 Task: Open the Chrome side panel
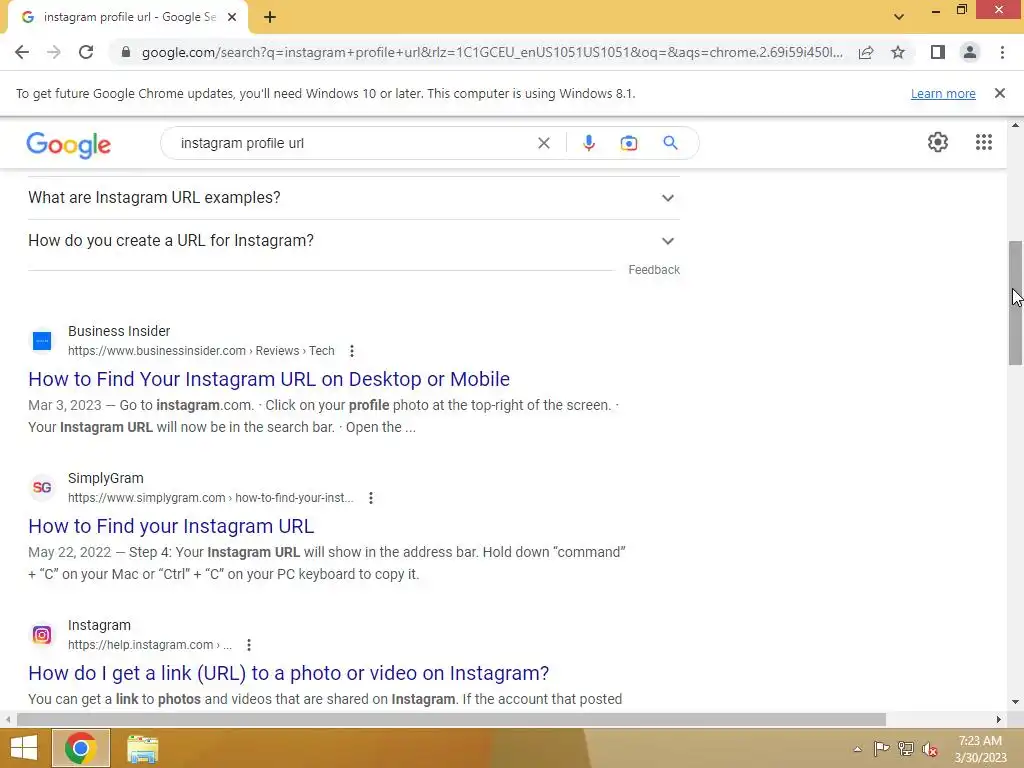tap(938, 52)
